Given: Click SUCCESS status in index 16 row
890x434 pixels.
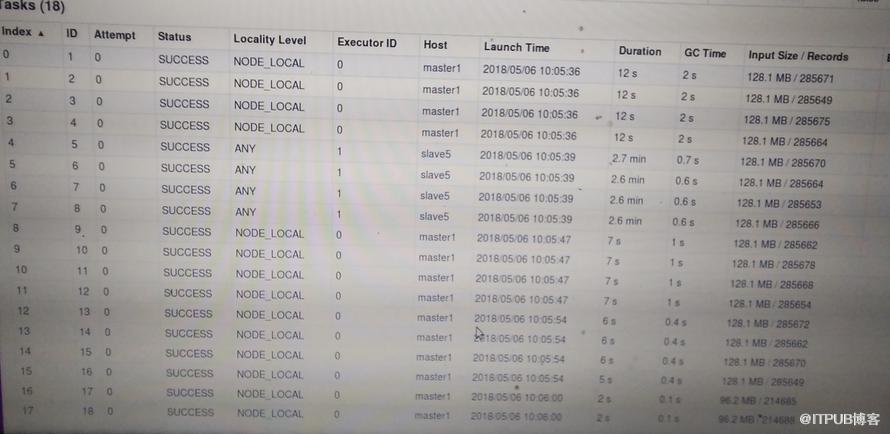Looking at the screenshot, I should (190, 393).
